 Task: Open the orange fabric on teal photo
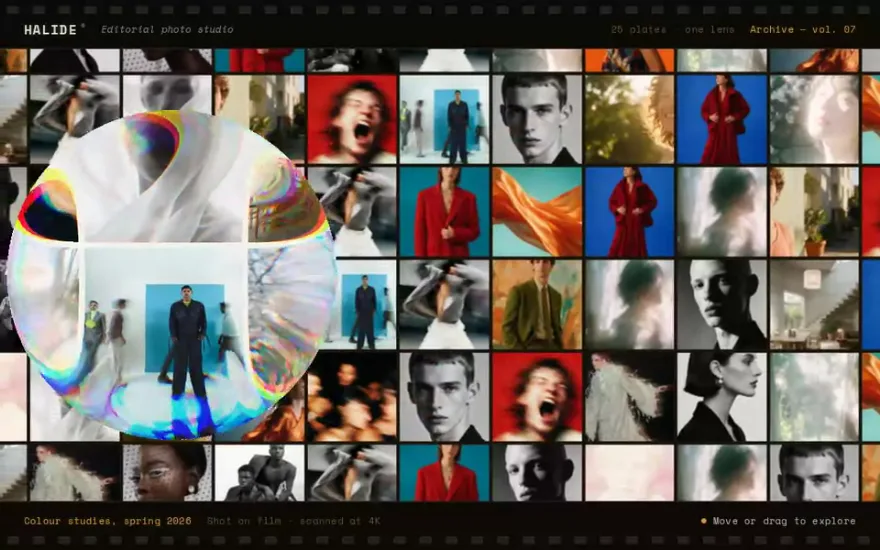pyautogui.click(x=537, y=212)
